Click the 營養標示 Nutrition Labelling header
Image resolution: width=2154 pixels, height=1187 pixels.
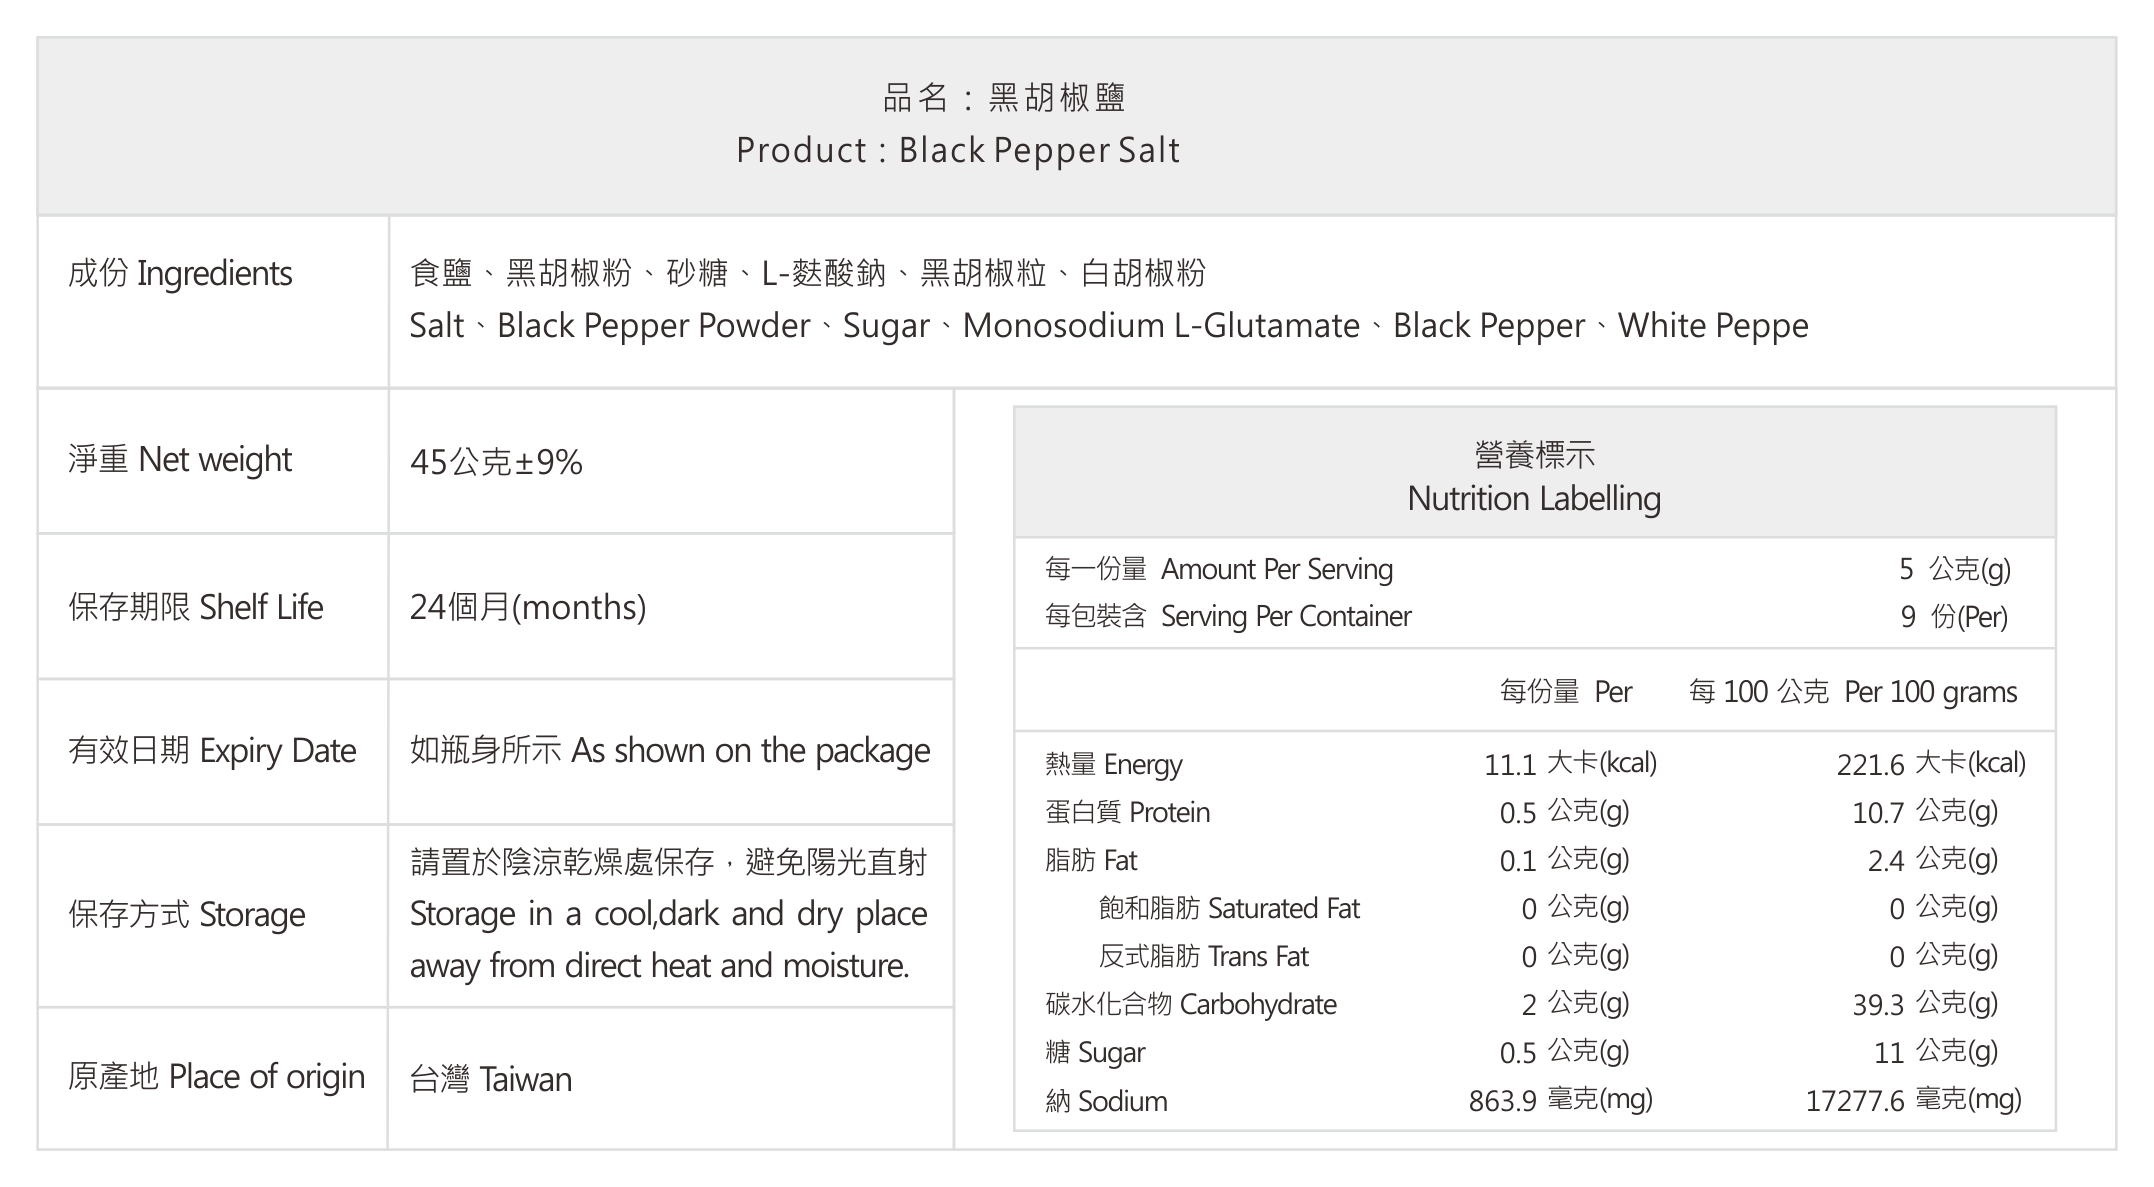tap(1534, 477)
